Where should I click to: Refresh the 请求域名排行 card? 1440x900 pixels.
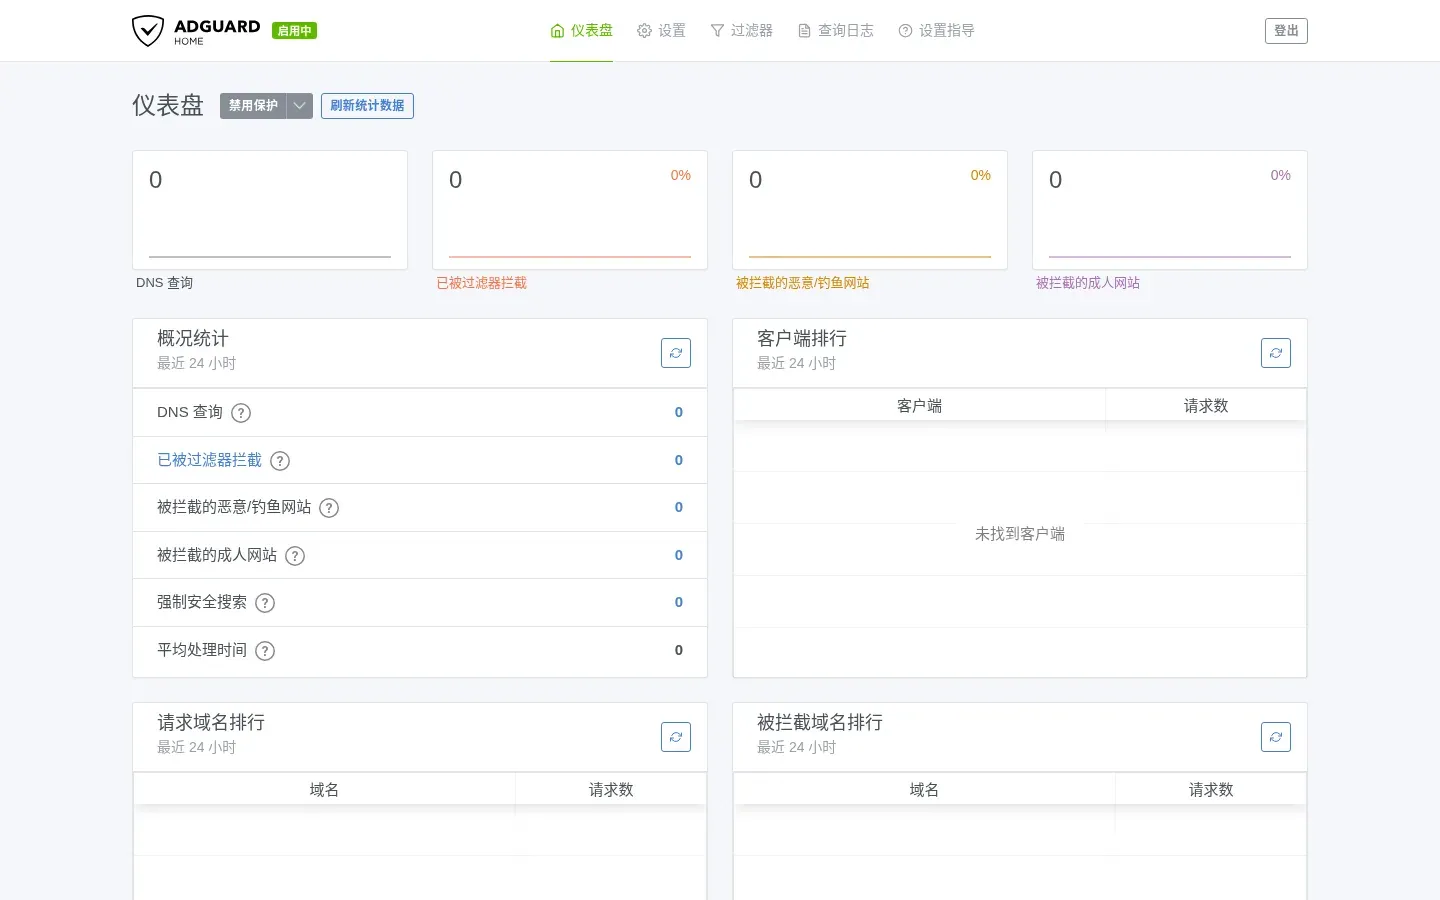(676, 737)
